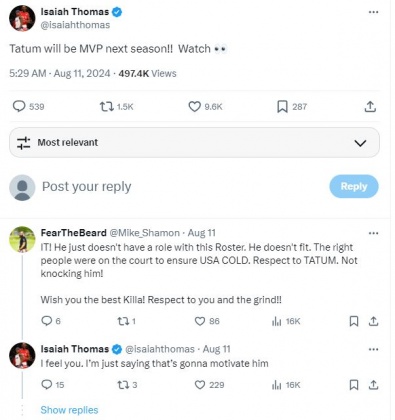Share Isaiah's 'I feel you' reply

pos(373,385)
